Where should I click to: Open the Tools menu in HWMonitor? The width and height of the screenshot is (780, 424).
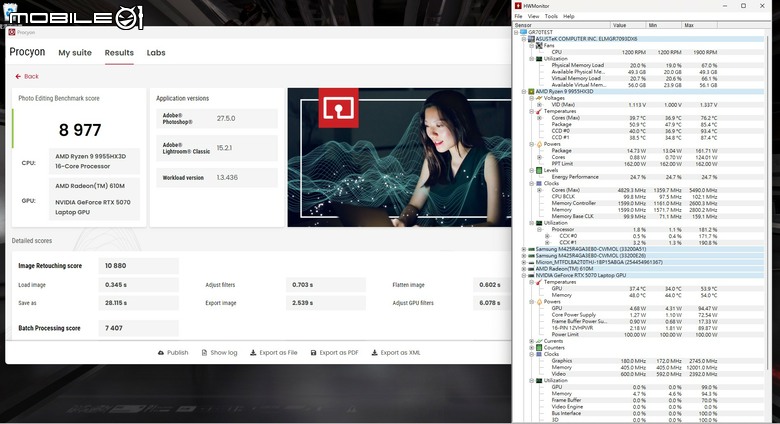tap(551, 16)
